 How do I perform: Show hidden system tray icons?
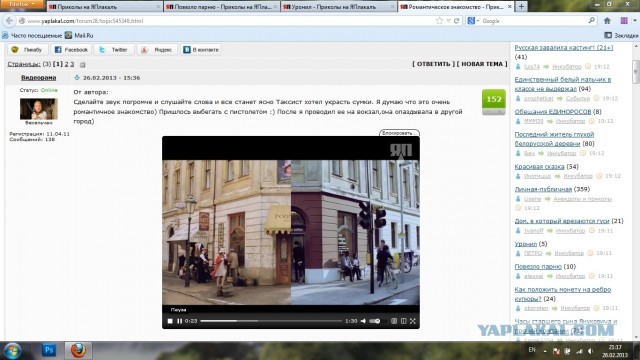tap(545, 351)
